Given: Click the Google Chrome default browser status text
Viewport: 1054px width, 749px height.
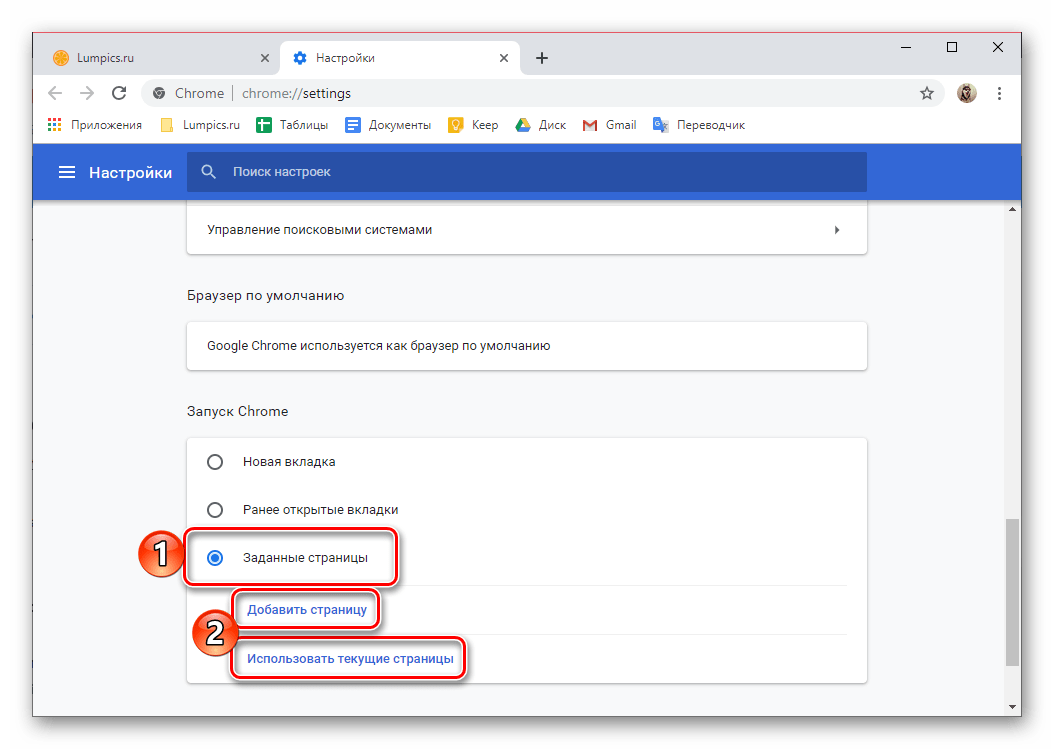Looking at the screenshot, I should click(378, 346).
